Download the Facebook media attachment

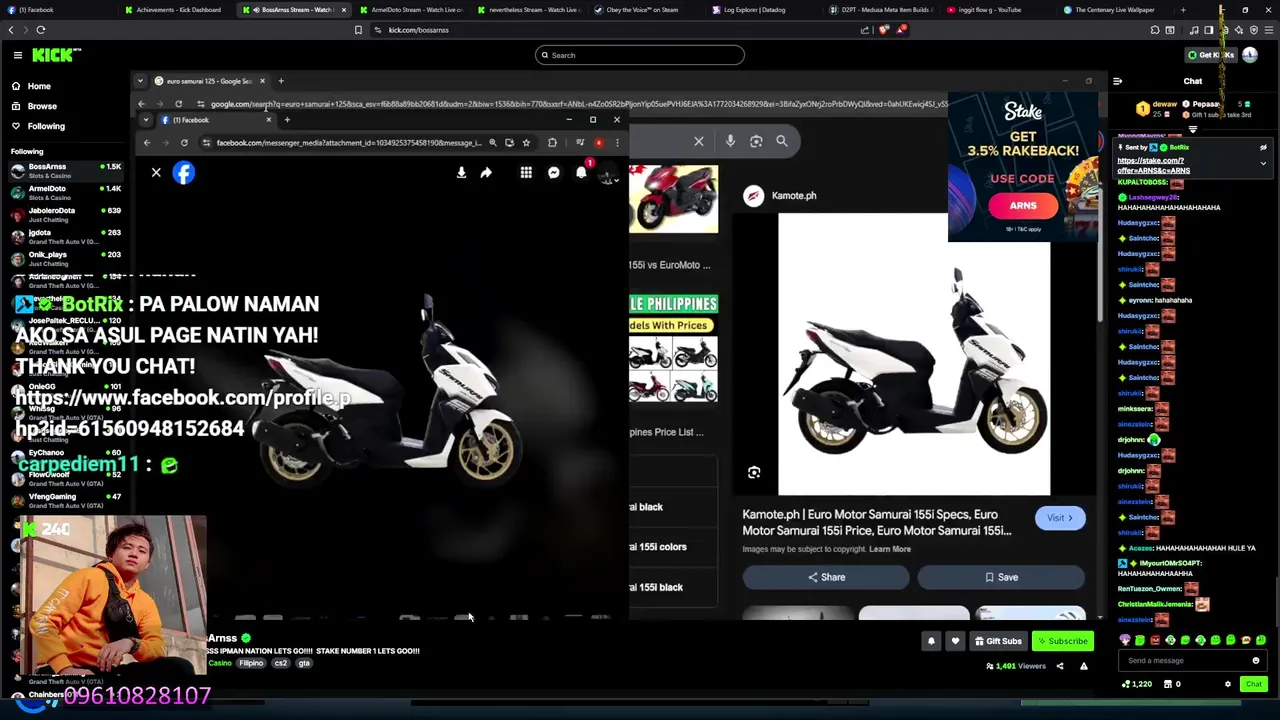point(461,173)
